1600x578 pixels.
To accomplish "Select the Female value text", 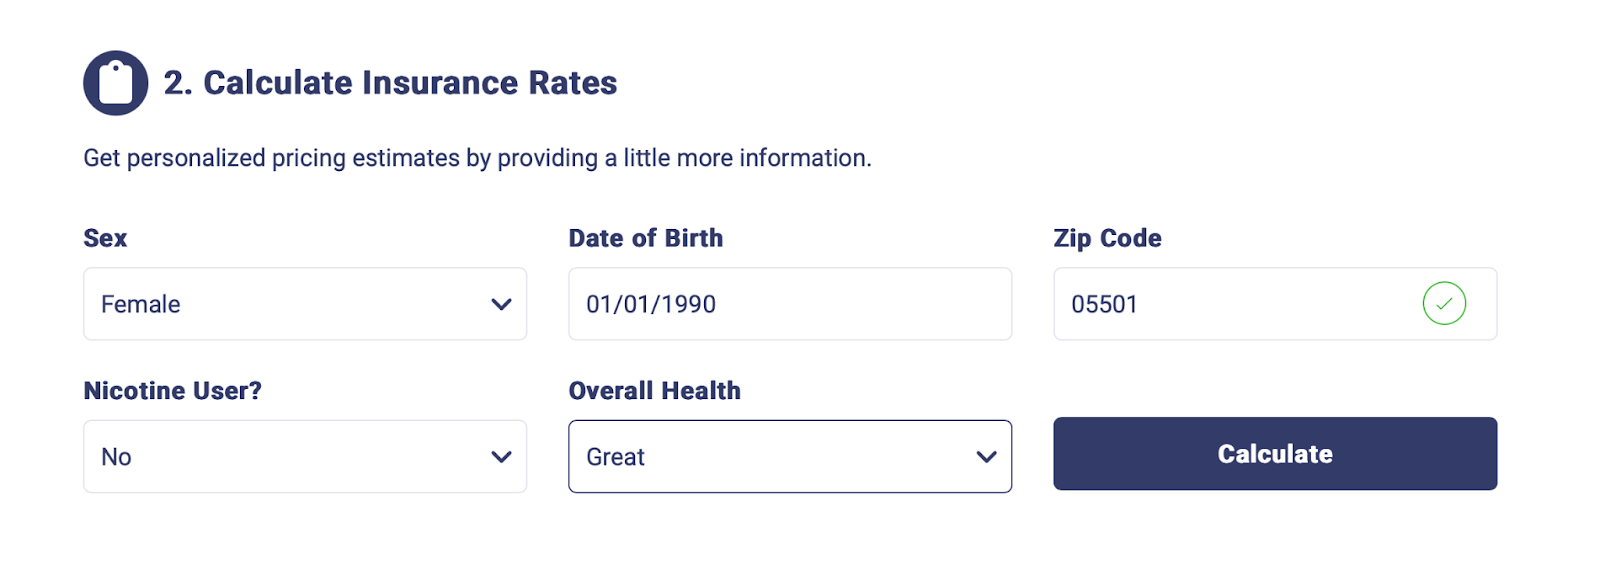I will [141, 305].
